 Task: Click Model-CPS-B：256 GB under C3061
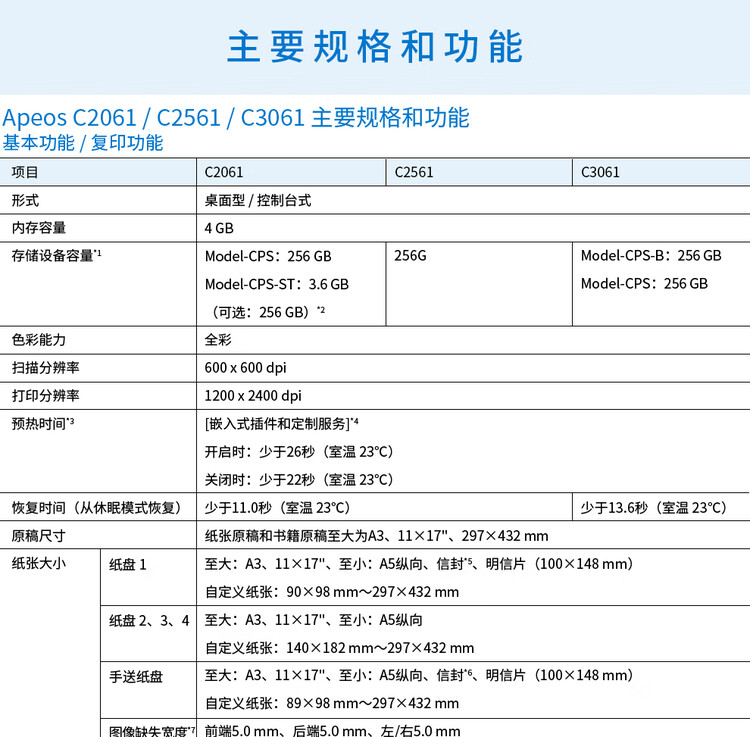click(651, 256)
